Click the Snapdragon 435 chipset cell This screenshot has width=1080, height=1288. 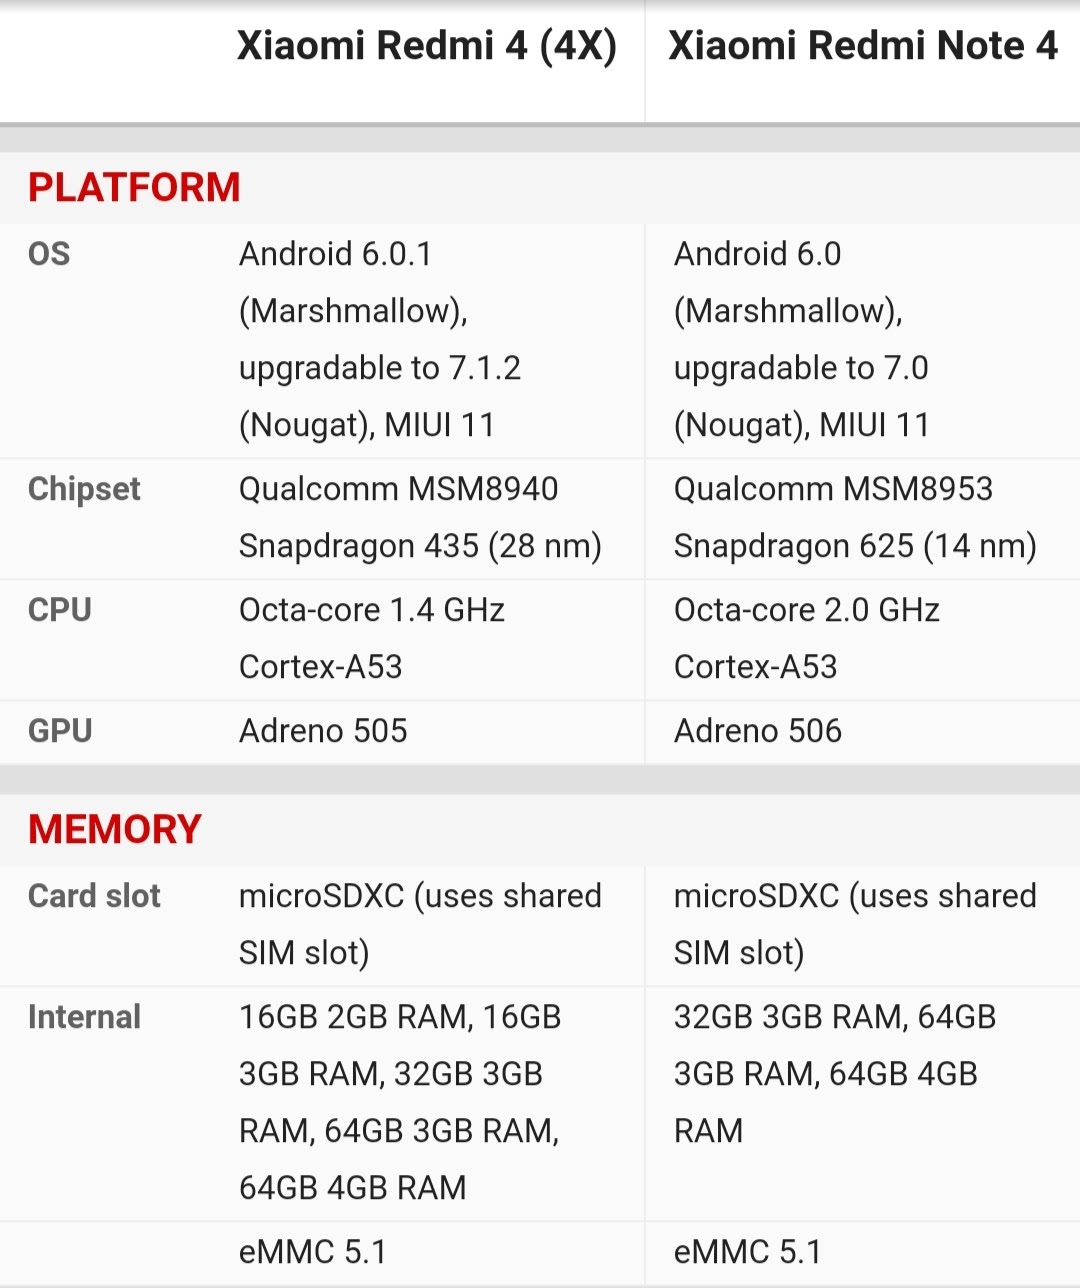coord(420,518)
